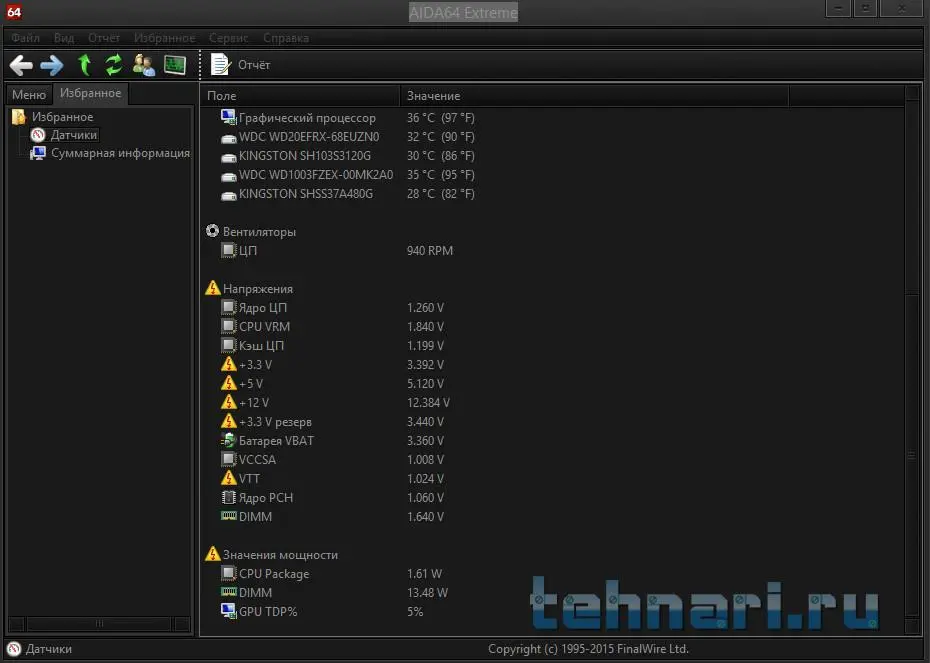This screenshot has width=930, height=663.
Task: Close the AIDA64 Extreme window
Action: pos(901,8)
